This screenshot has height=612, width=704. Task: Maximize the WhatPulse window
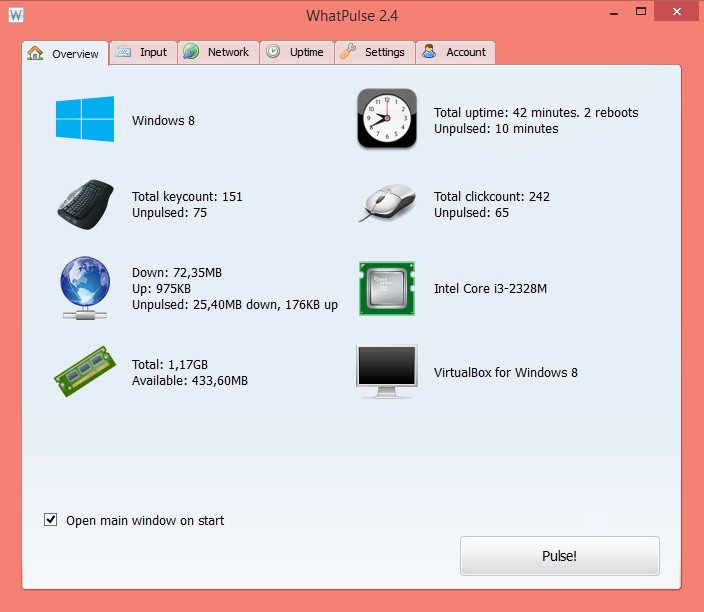641,12
